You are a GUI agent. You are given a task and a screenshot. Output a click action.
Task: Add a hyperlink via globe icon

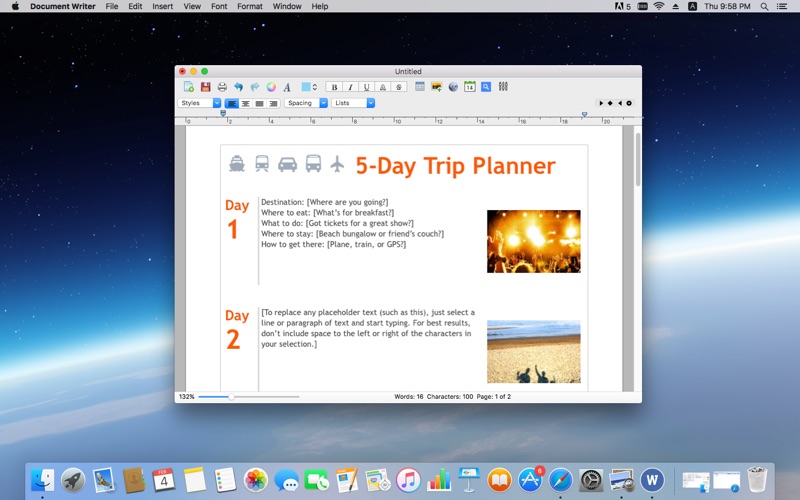coord(453,87)
